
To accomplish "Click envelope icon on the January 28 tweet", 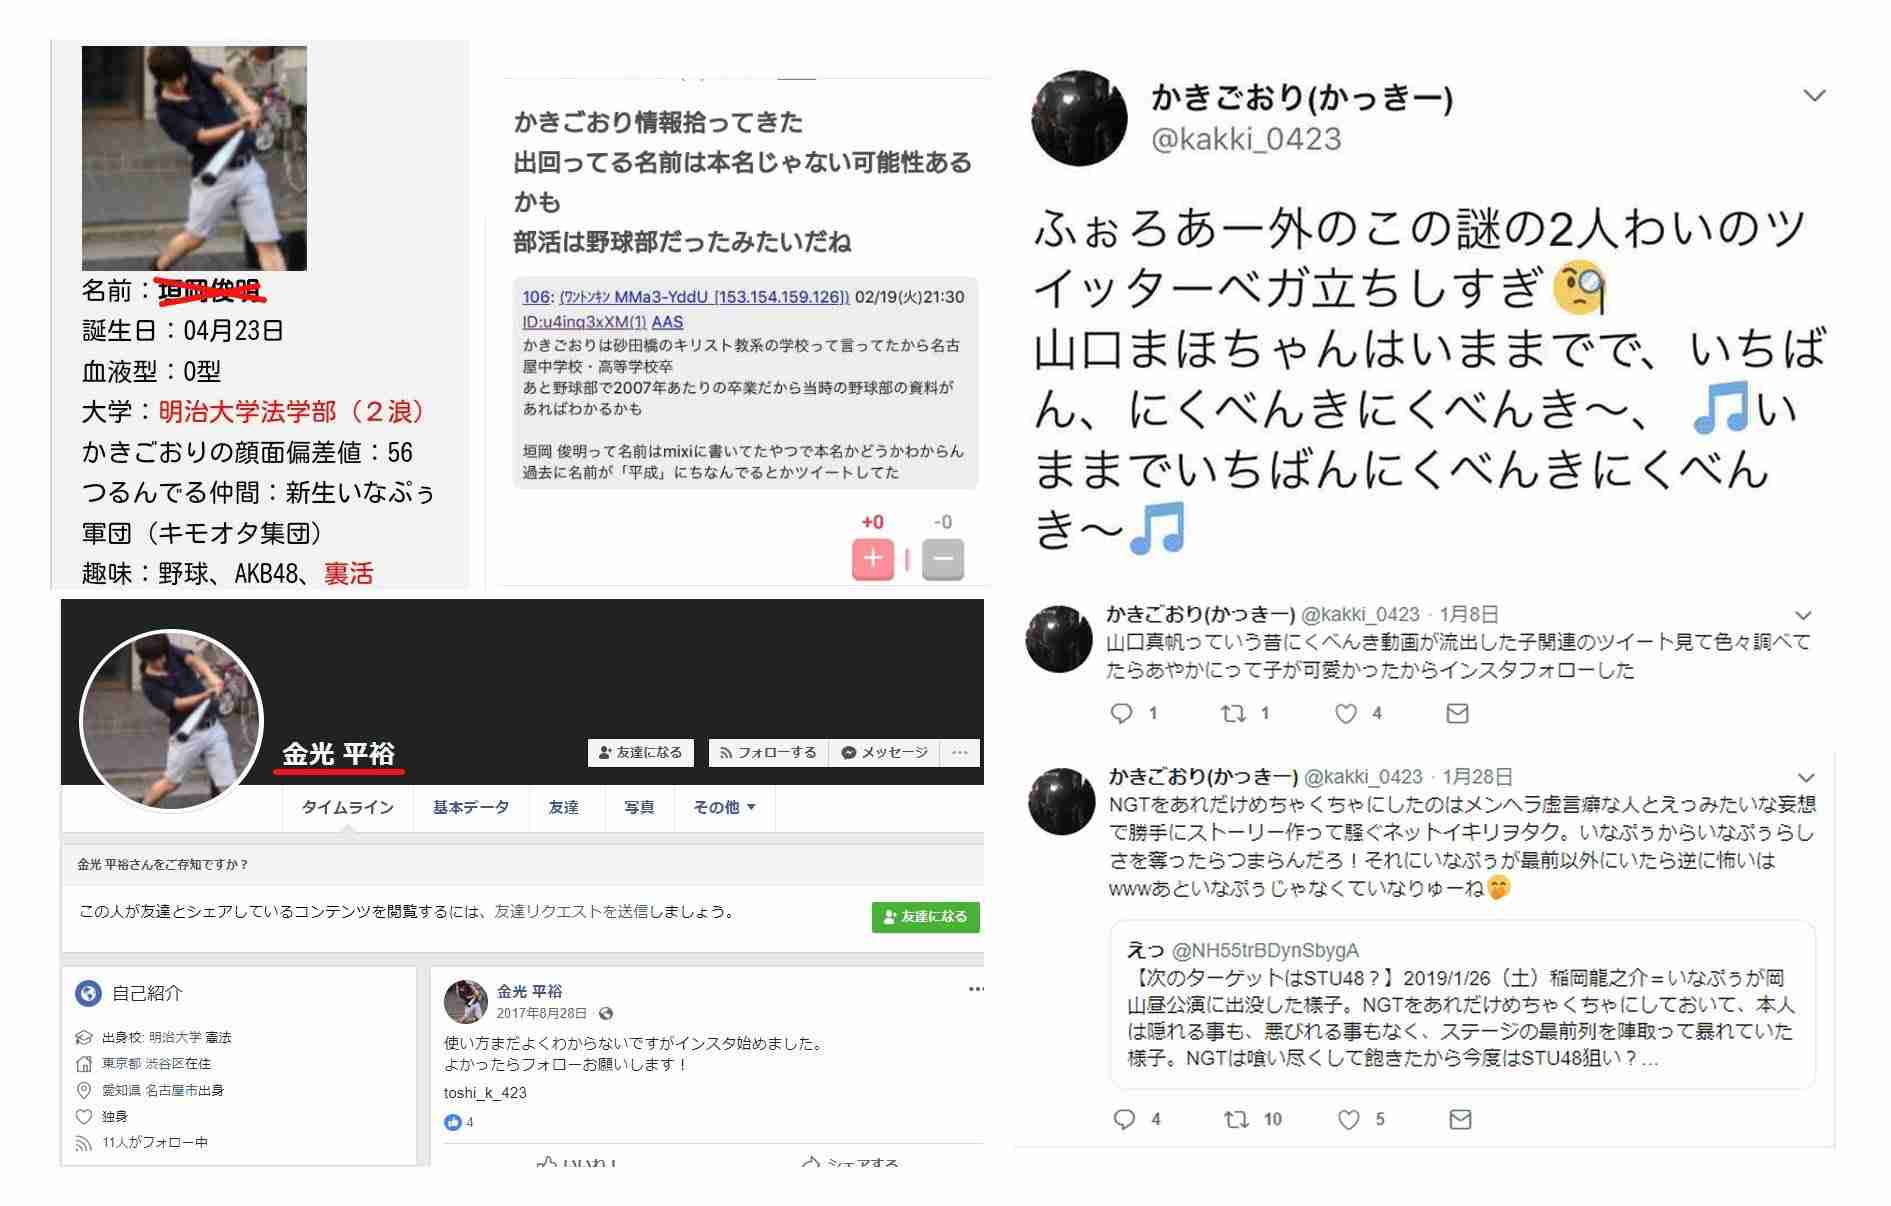I will click(x=1460, y=1119).
